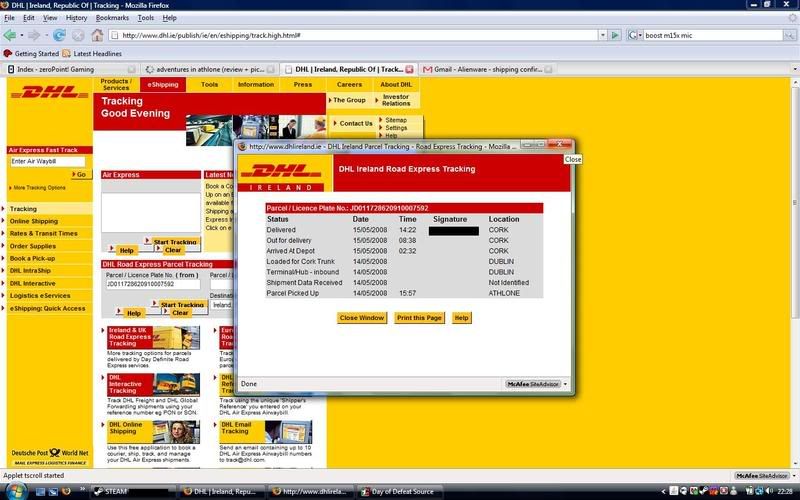This screenshot has width=800, height=500.
Task: Open the Tools menu
Action: [145, 17]
